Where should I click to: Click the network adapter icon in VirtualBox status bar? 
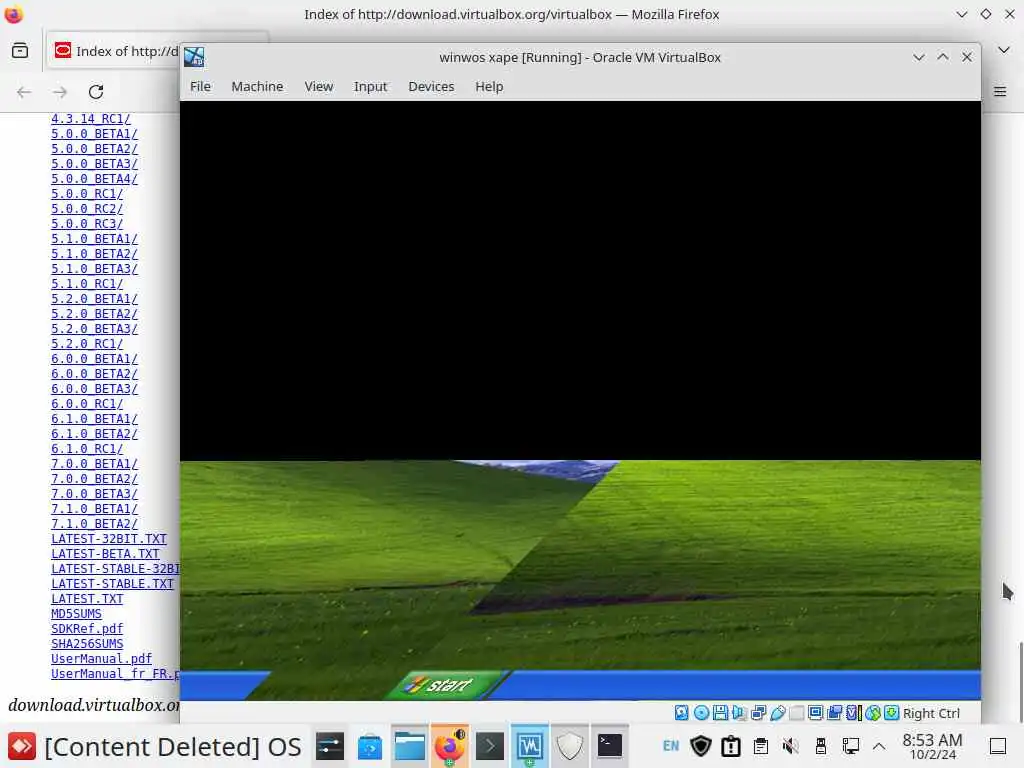tap(758, 713)
